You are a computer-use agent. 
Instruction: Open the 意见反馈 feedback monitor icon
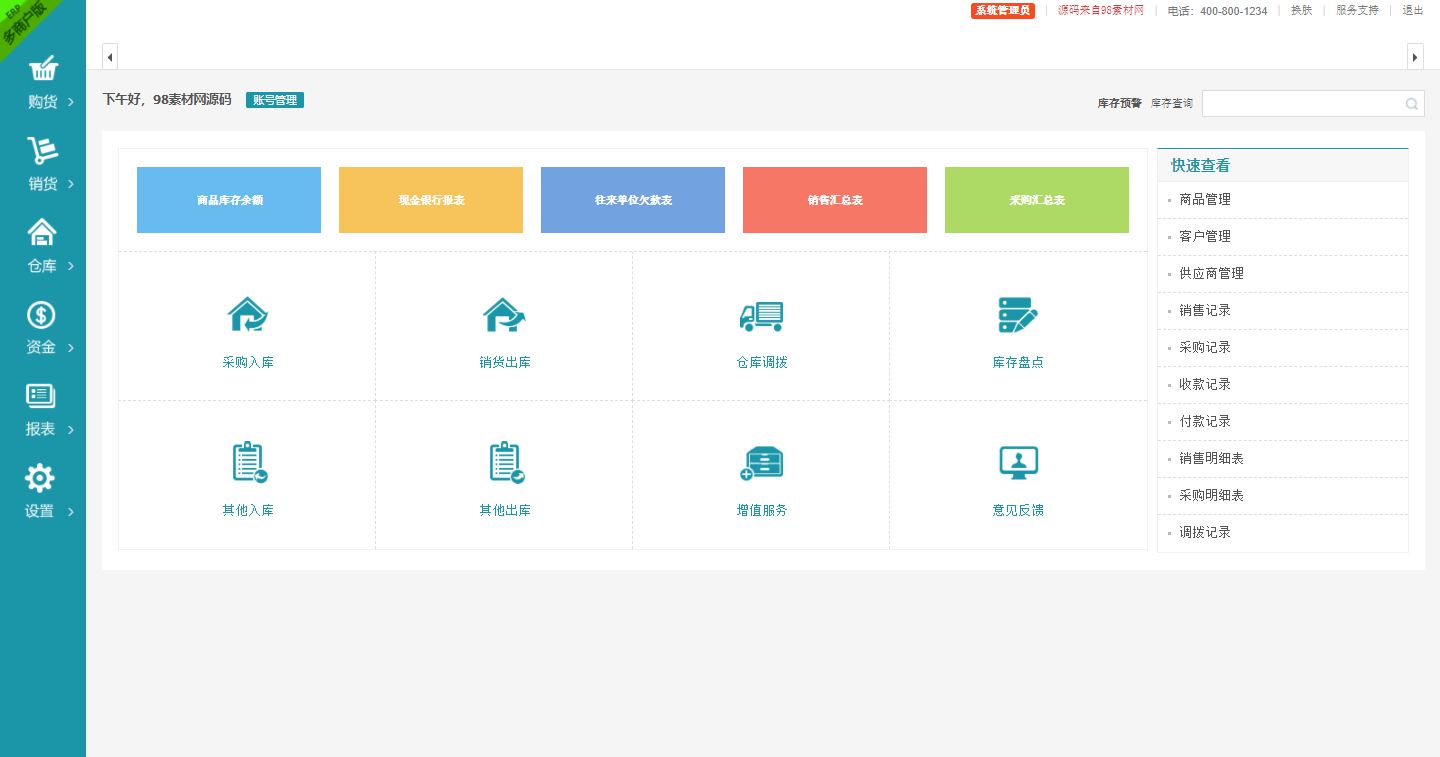(x=1018, y=463)
